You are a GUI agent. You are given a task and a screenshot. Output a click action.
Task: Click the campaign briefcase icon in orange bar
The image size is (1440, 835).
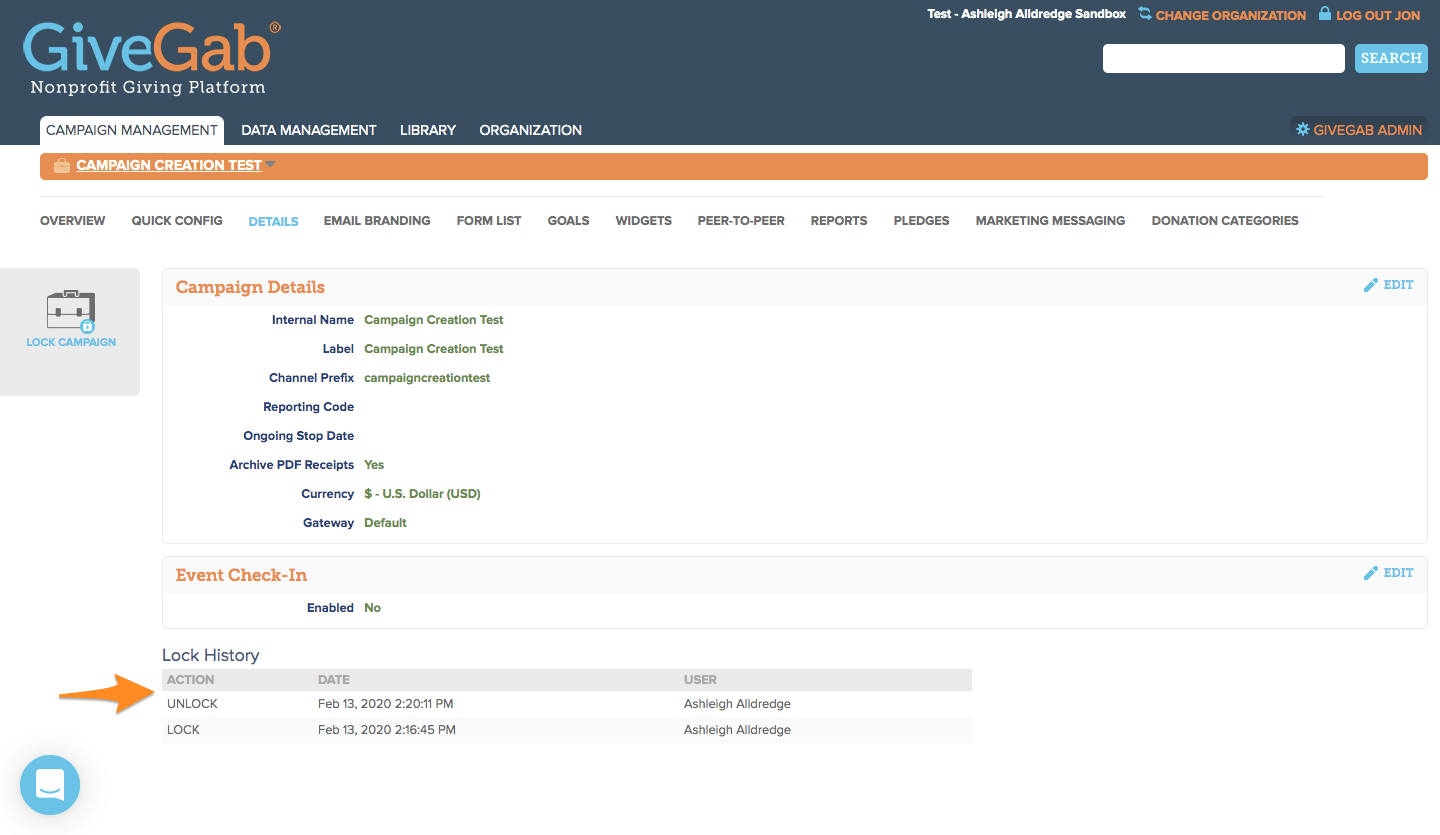62,166
